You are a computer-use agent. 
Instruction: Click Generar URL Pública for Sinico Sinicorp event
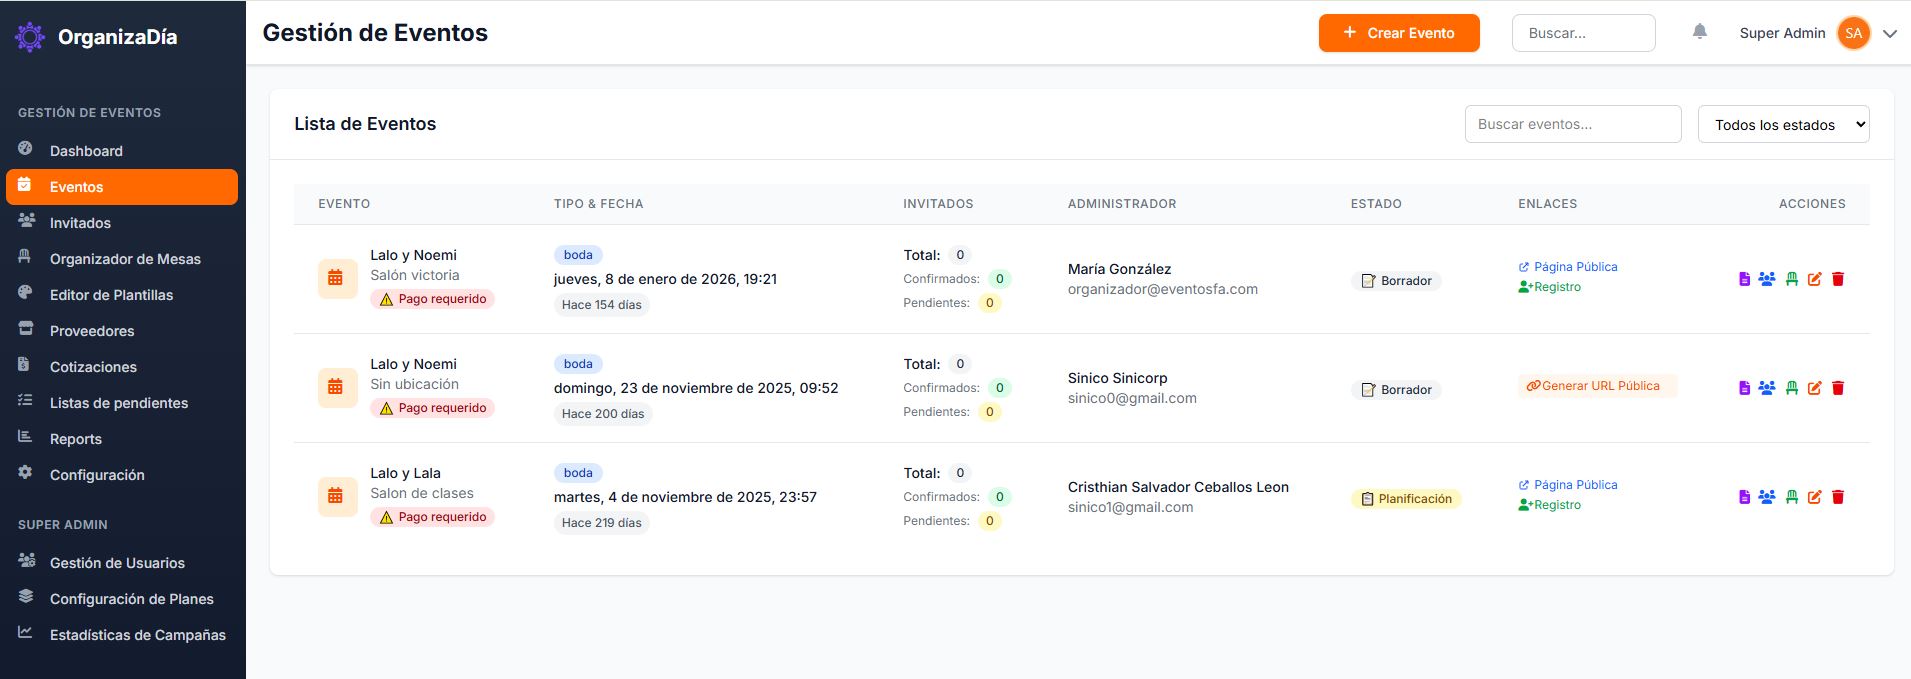[x=1597, y=386]
